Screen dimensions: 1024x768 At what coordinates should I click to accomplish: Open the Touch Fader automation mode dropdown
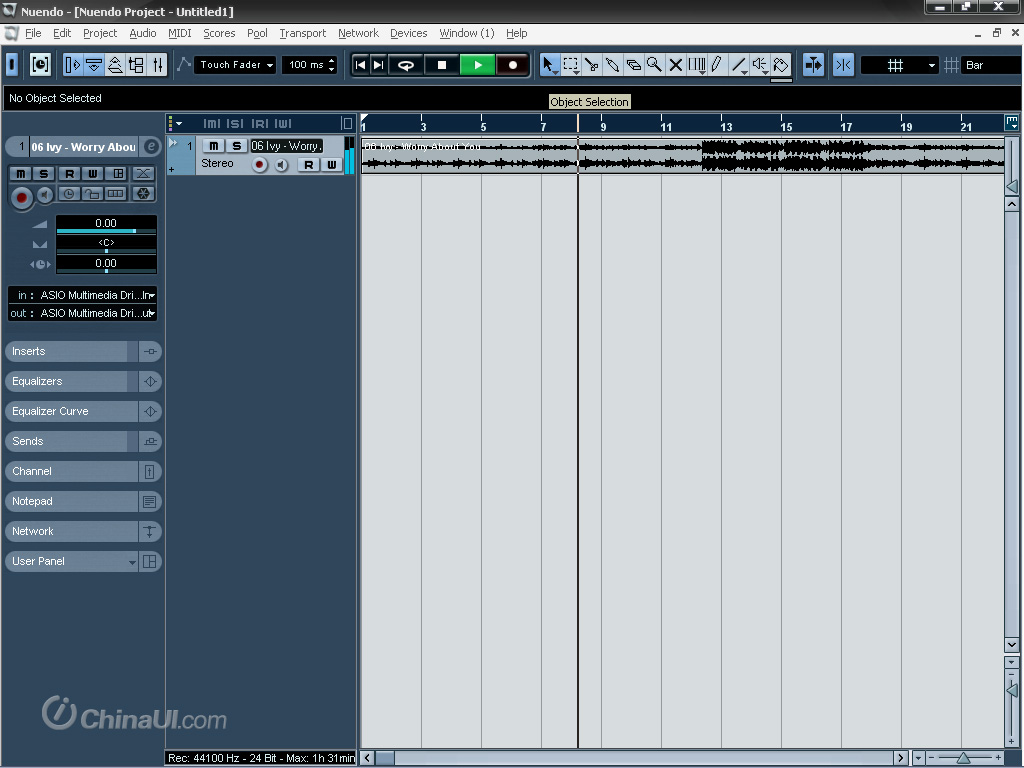(235, 65)
